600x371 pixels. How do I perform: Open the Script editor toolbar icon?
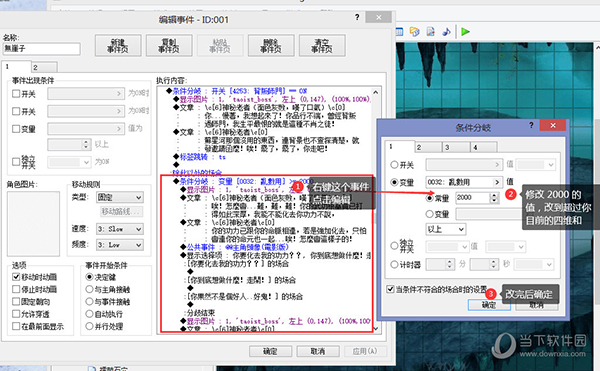[x=430, y=32]
